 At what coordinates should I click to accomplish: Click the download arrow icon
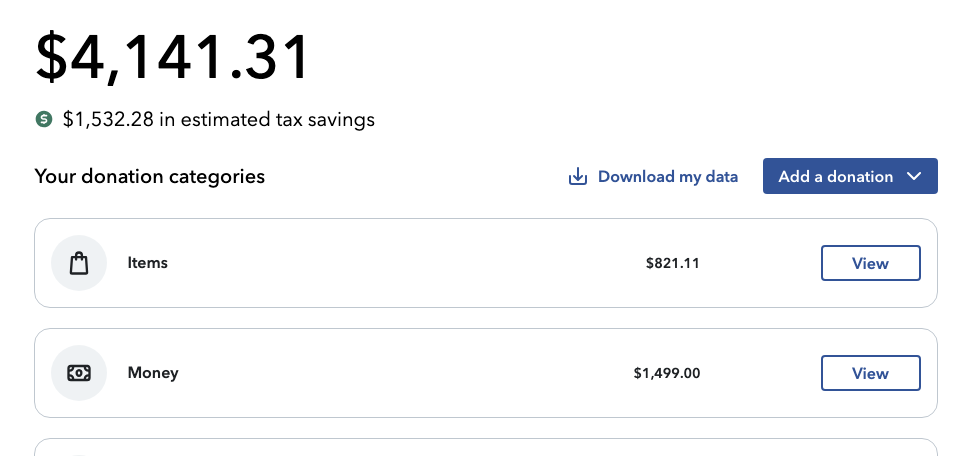[577, 177]
